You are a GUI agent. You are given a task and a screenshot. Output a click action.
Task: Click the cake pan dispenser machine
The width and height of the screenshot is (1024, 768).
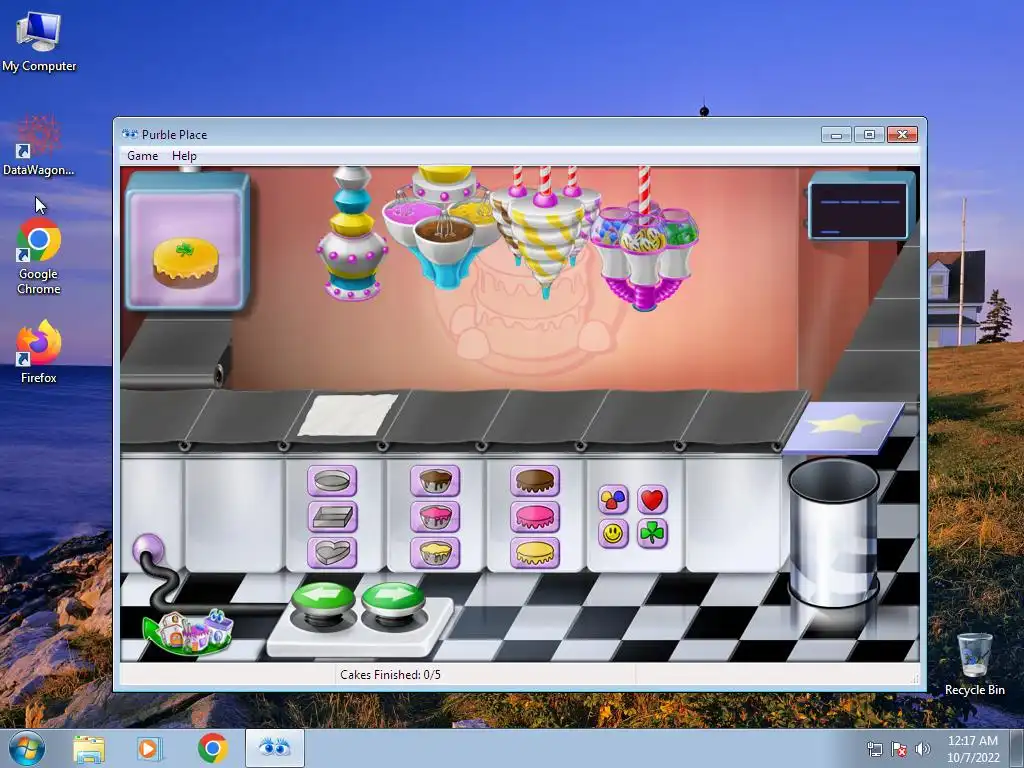pyautogui.click(x=352, y=233)
